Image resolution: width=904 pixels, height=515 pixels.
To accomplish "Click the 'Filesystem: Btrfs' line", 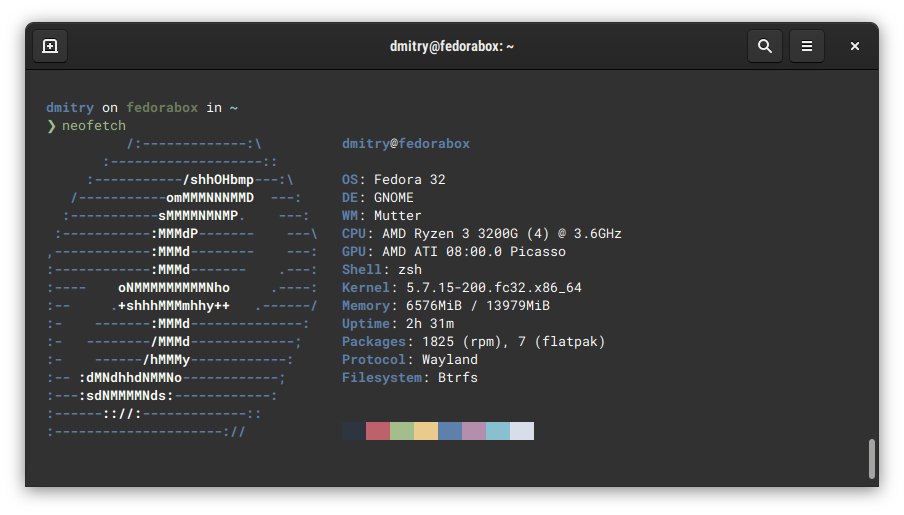I will coord(410,378).
